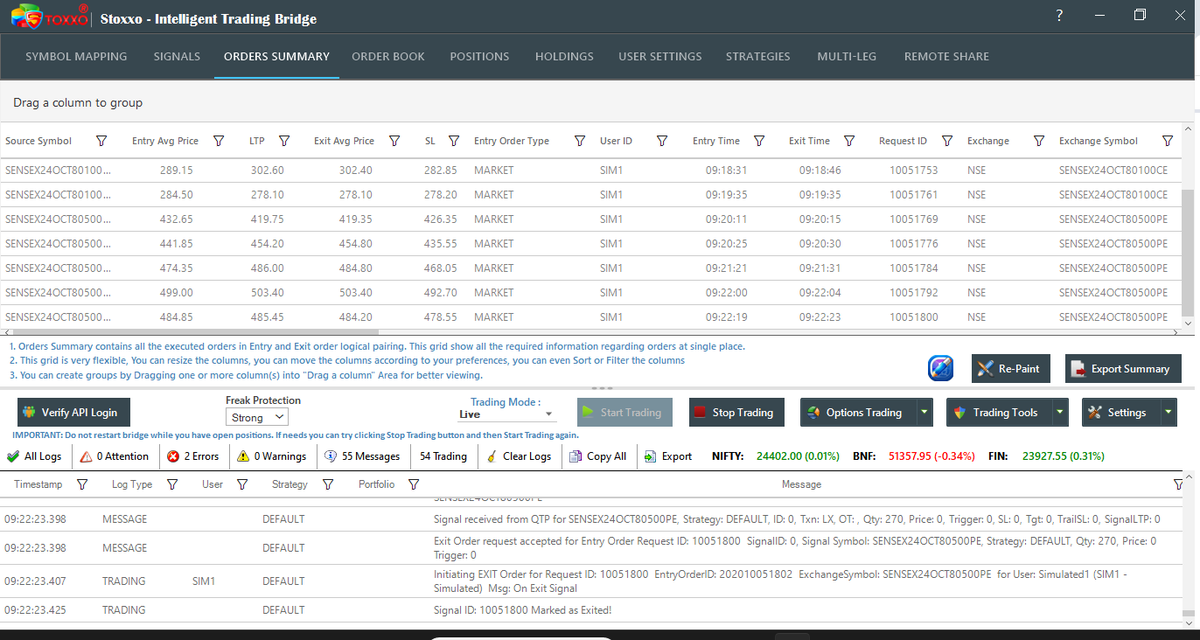Go to the Positions tab

point(479,57)
